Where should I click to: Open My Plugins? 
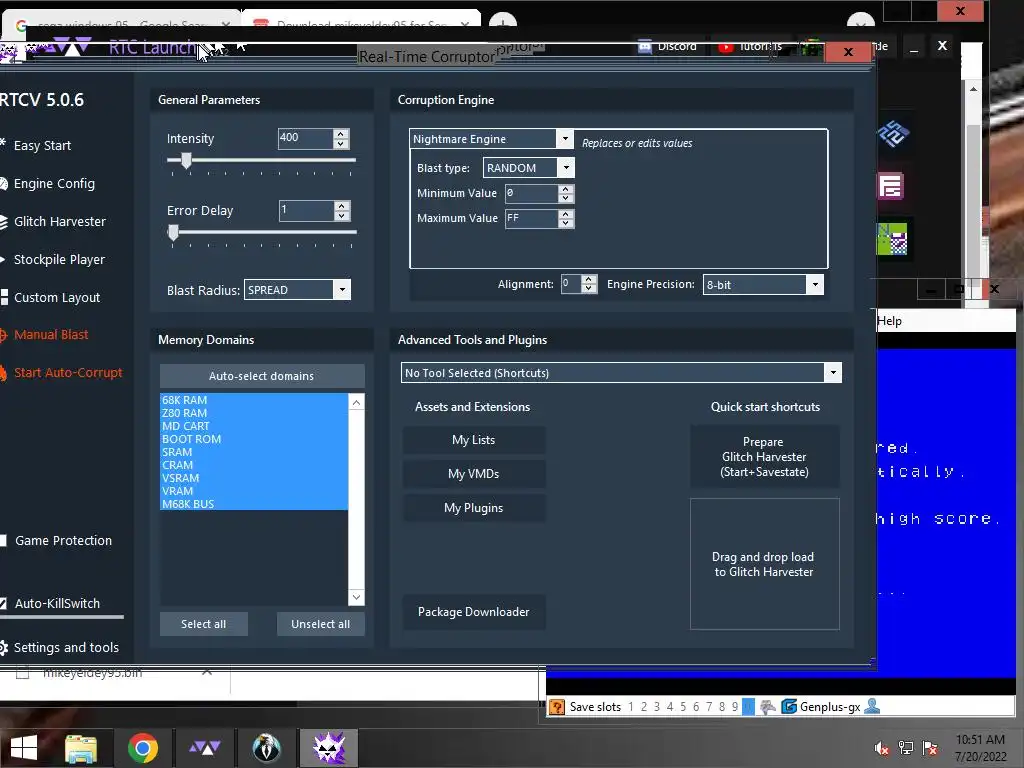[473, 507]
